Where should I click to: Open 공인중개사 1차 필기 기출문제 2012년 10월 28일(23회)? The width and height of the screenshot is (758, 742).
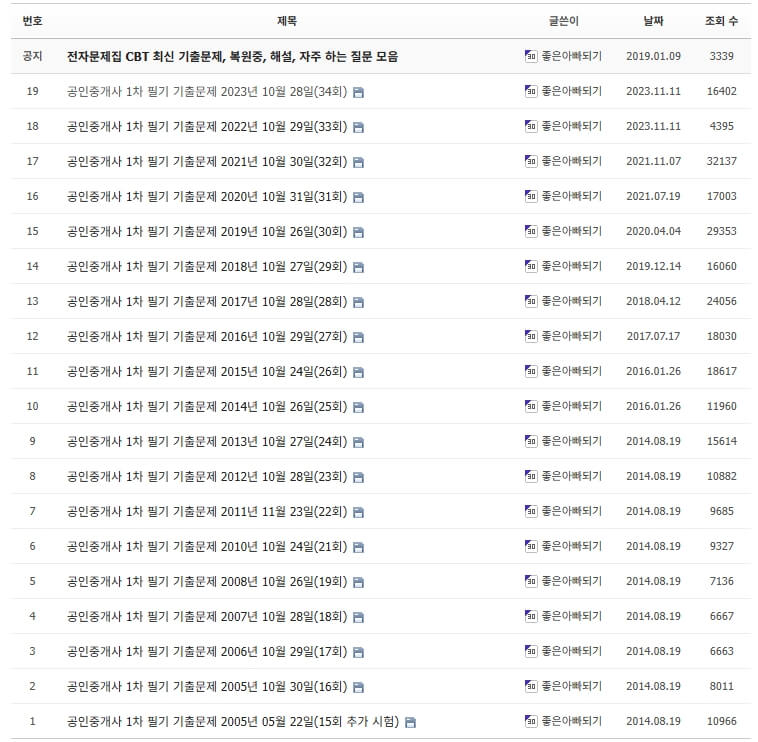pos(207,477)
